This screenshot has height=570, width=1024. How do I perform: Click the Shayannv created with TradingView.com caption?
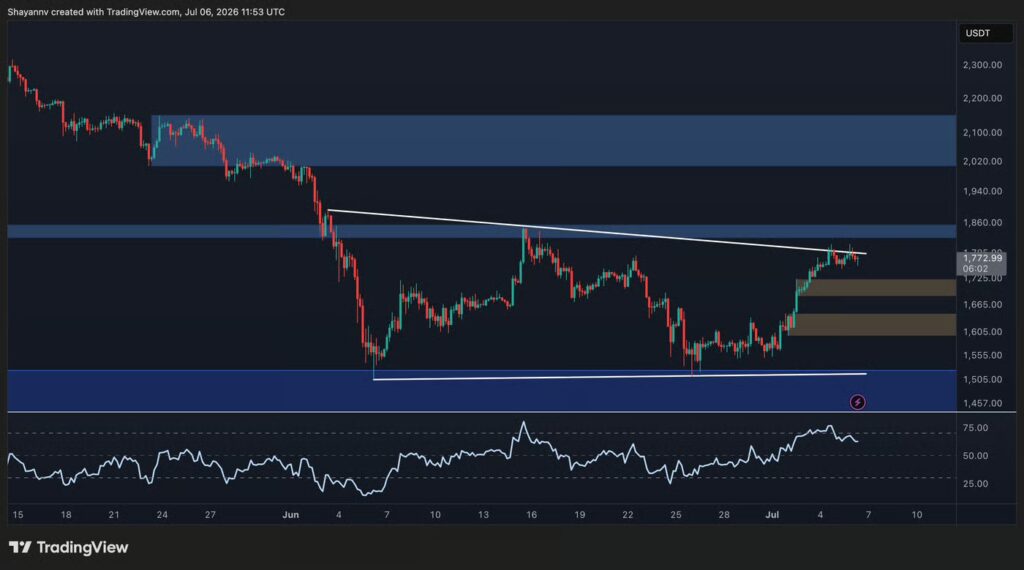[x=146, y=12]
